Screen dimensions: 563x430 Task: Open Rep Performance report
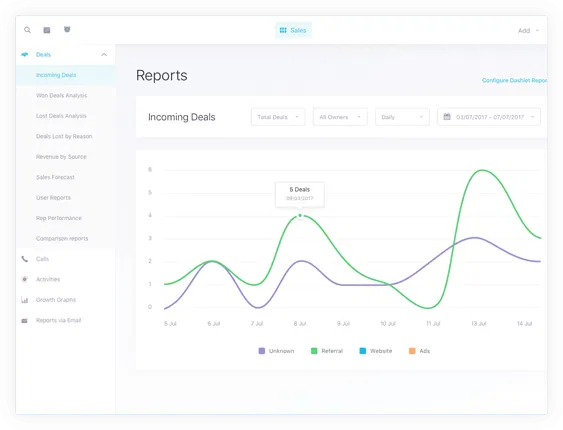click(x=59, y=218)
